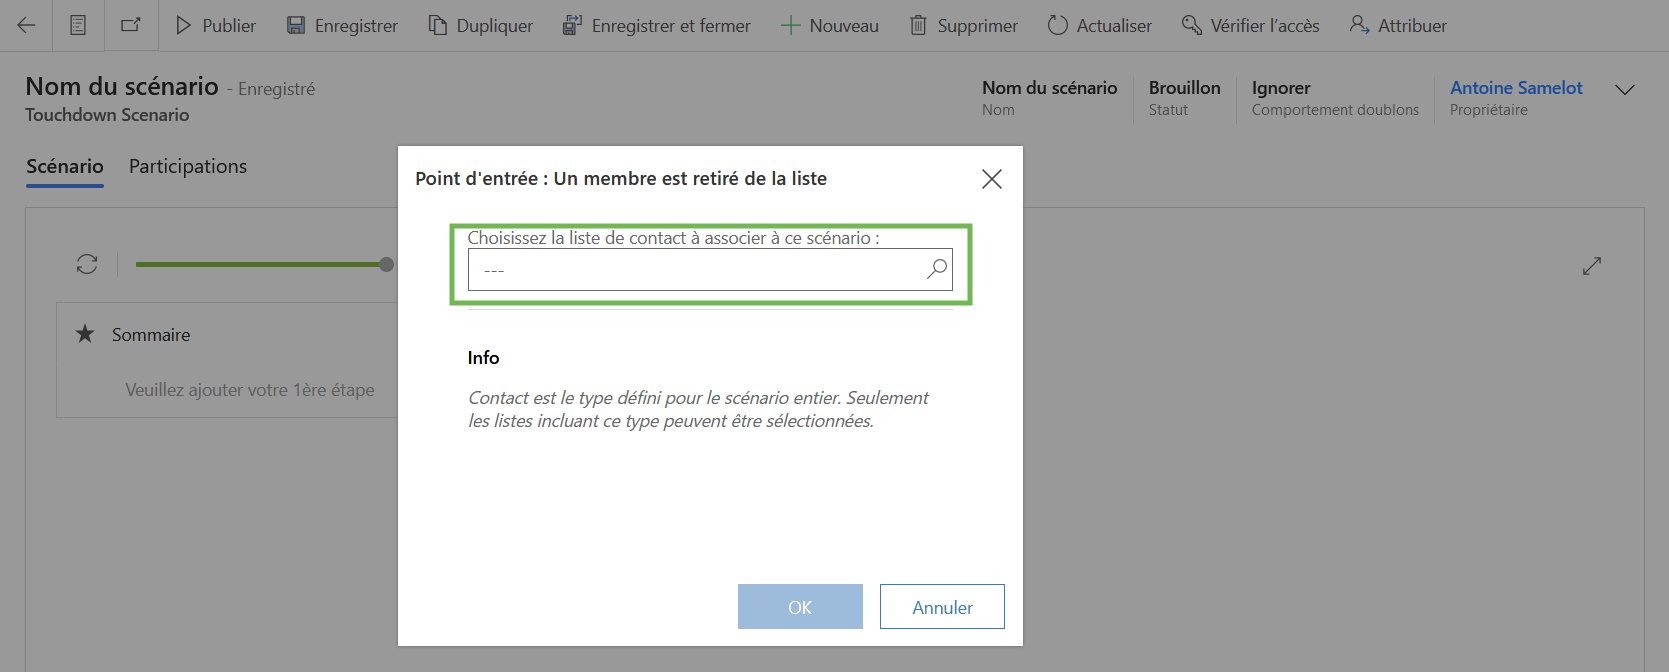Adjust the green zoom slider handle
The width and height of the screenshot is (1669, 672).
386,264
